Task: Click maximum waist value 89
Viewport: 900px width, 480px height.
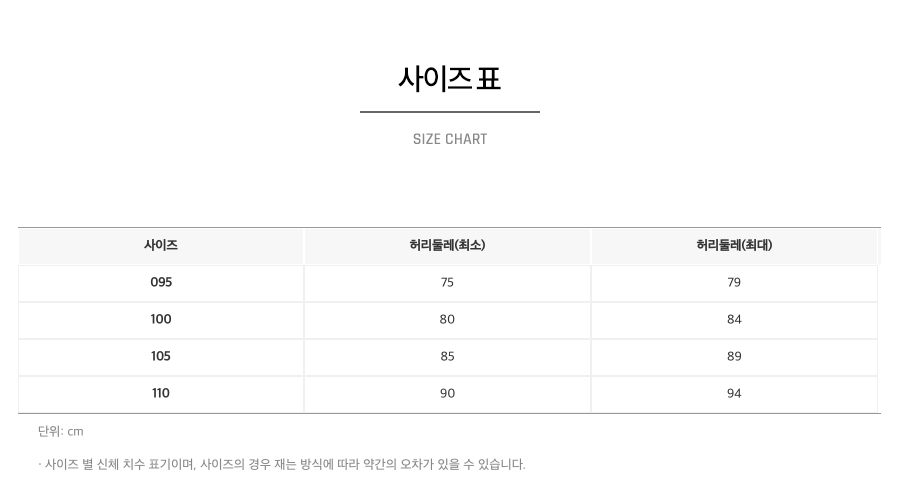Action: coord(734,357)
